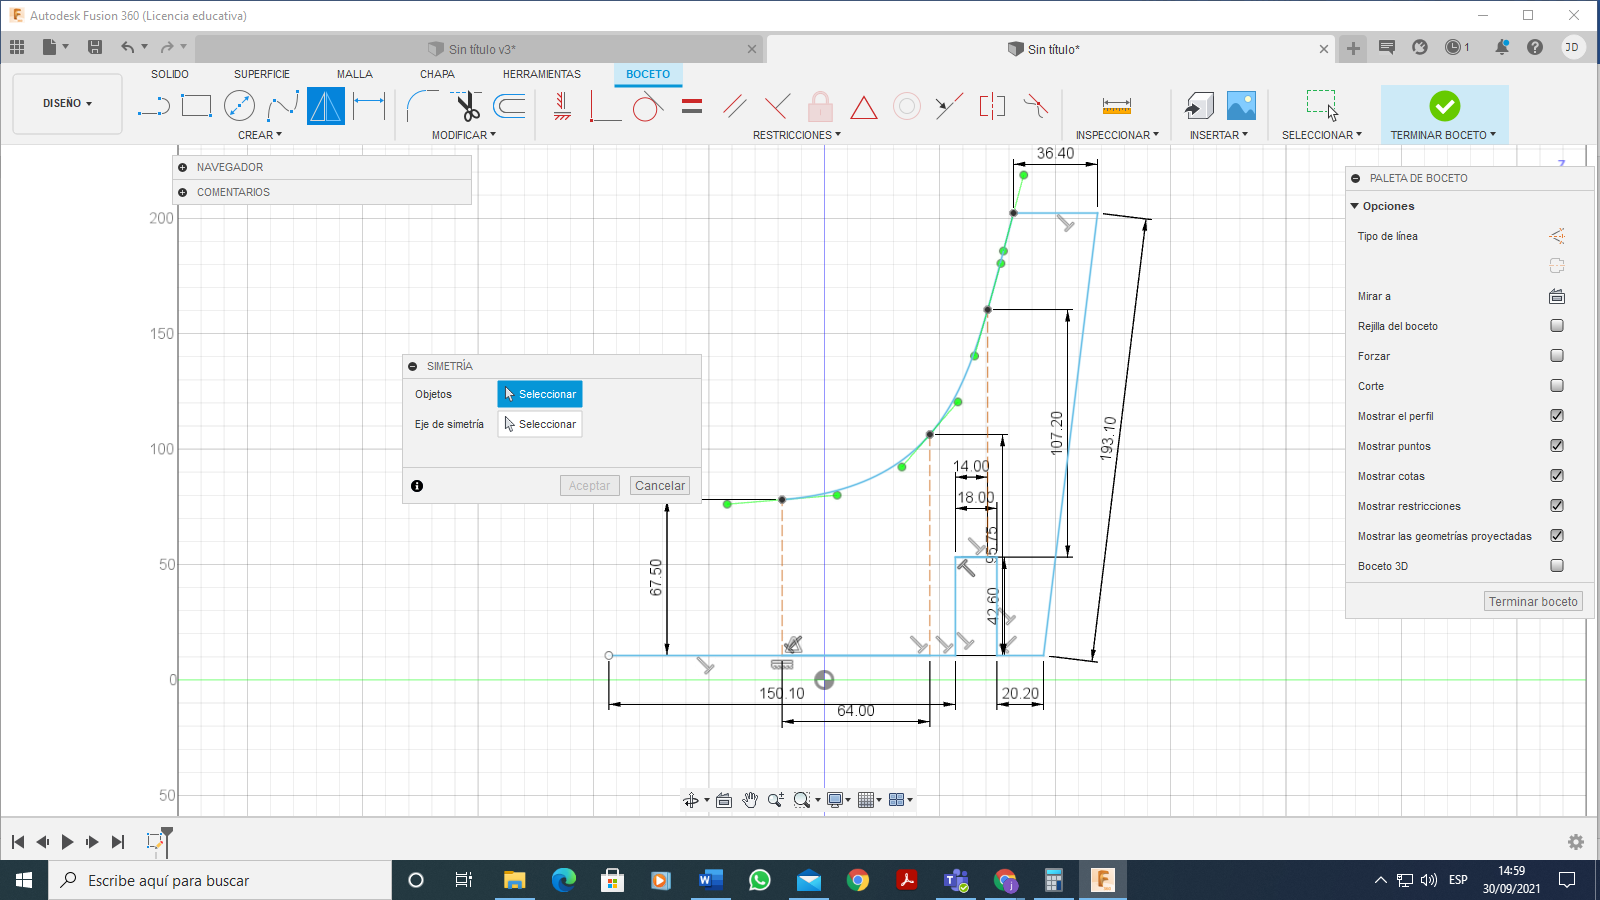1600x900 pixels.
Task: Apply the Midpoint triangle constraint
Action: pyautogui.click(x=864, y=107)
